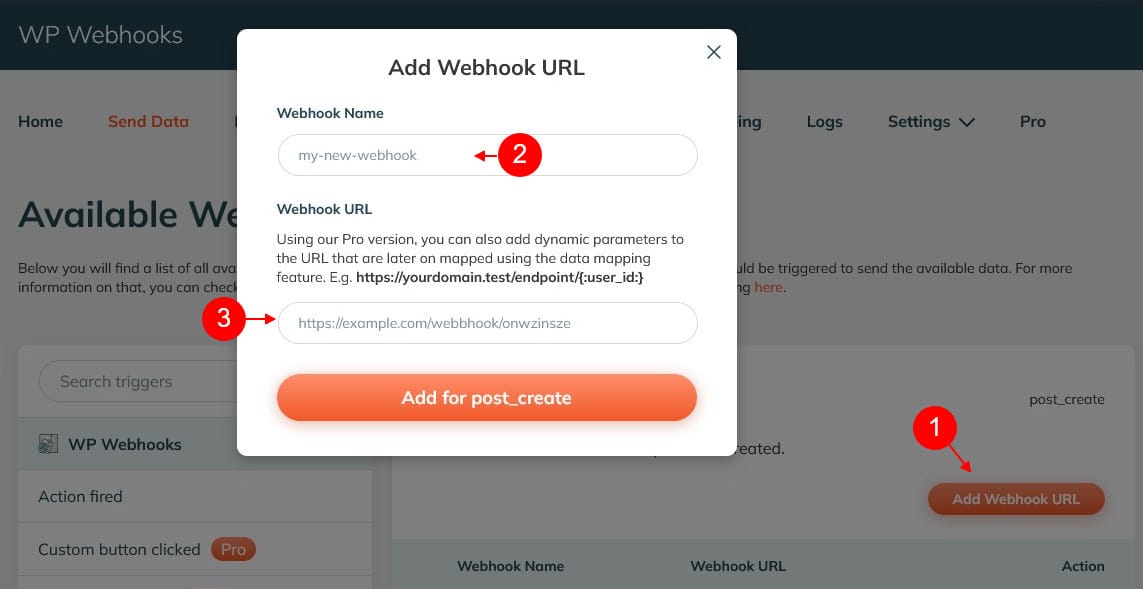Expand the Settings dropdown chevron
This screenshot has width=1143, height=589.
coord(967,122)
